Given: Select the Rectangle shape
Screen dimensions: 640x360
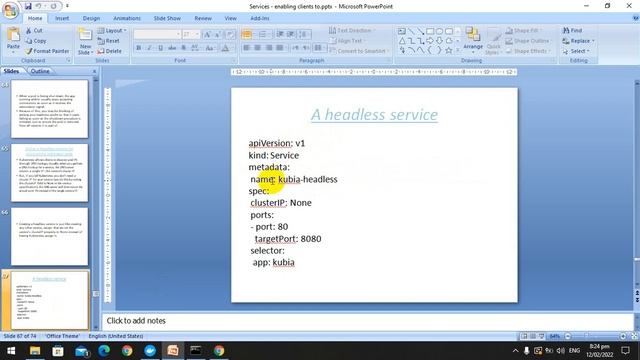Looking at the screenshot, I should (x=430, y=31).
